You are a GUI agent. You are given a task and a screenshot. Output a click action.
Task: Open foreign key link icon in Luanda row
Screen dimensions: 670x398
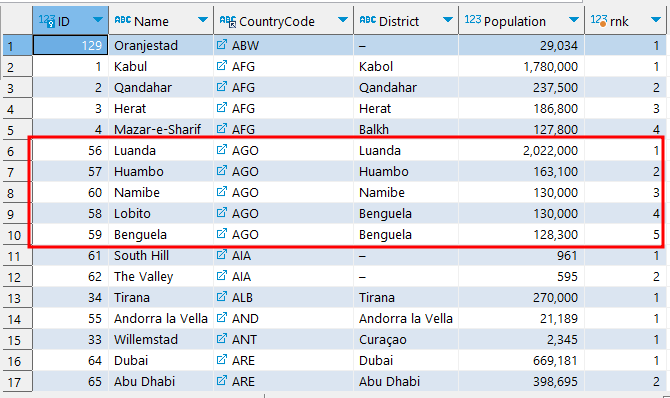[222, 150]
